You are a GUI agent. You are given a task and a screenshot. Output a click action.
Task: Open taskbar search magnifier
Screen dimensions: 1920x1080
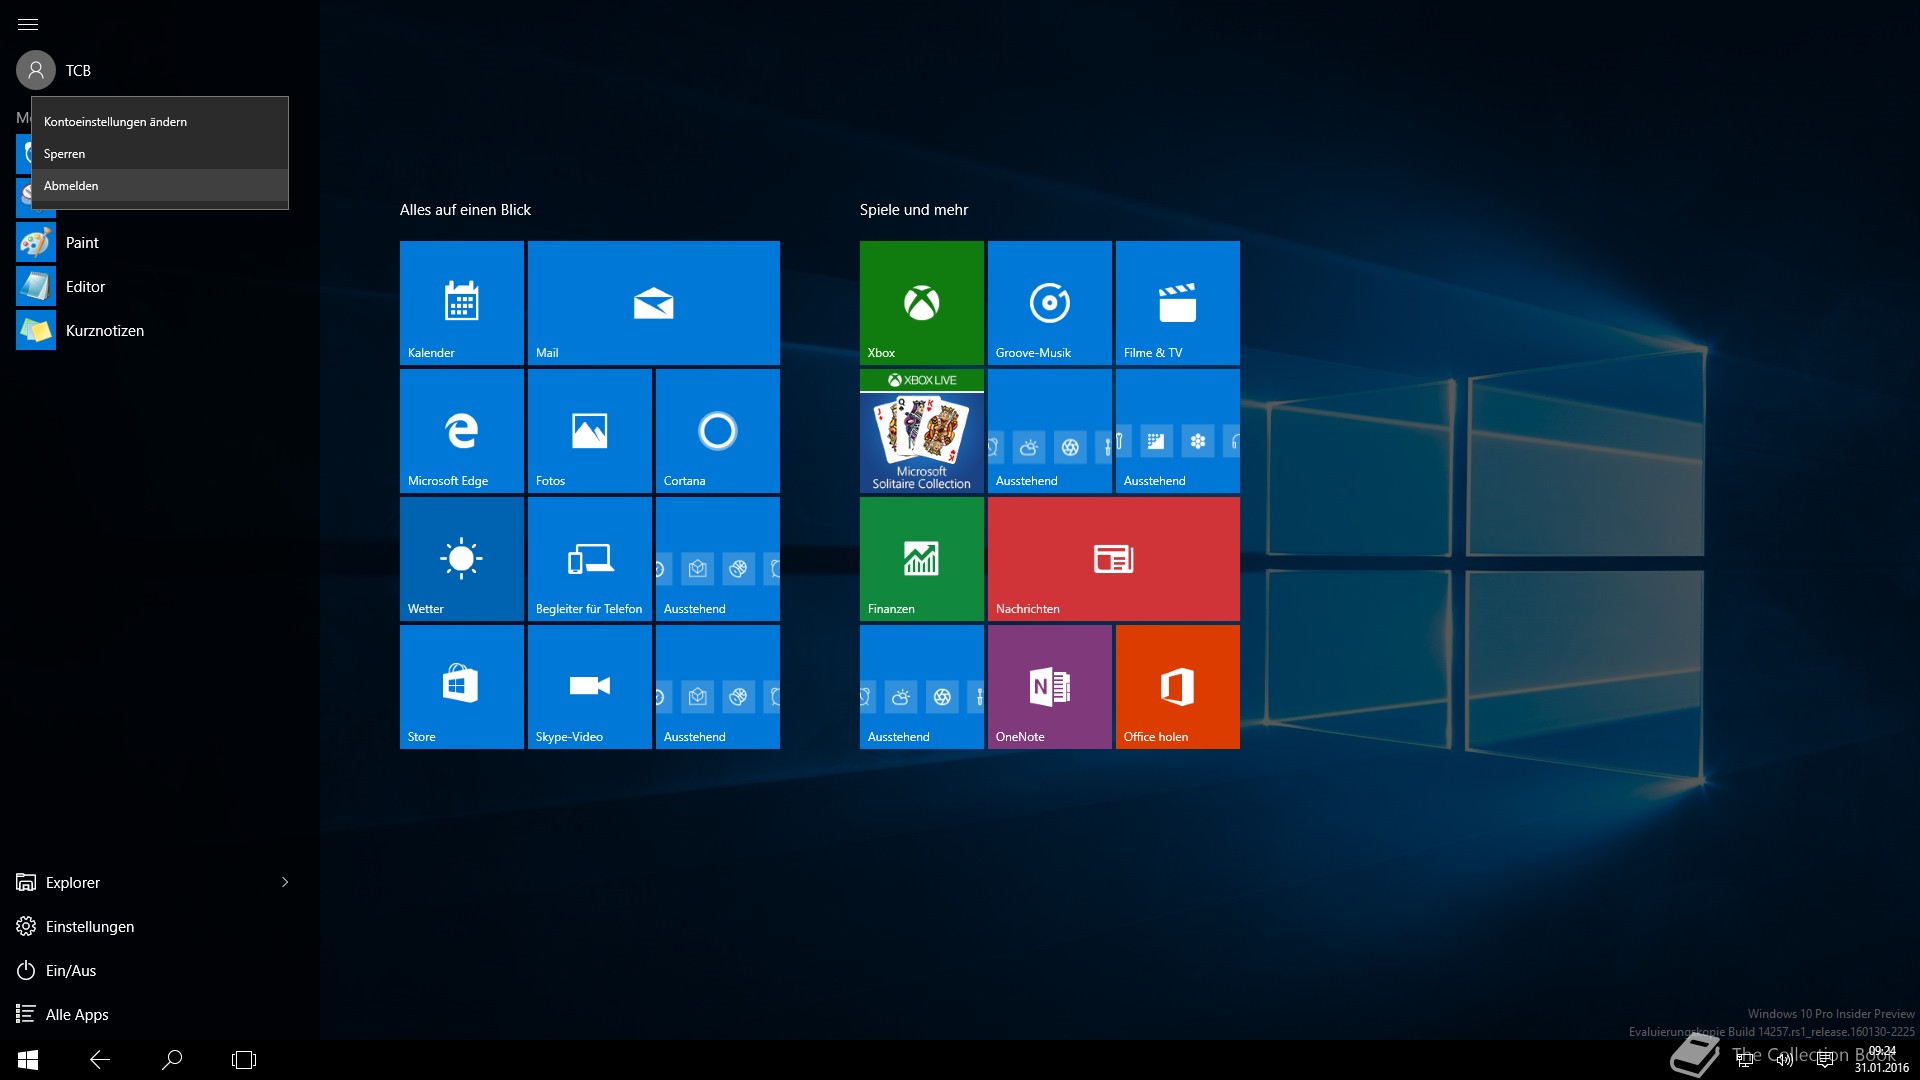pyautogui.click(x=172, y=1060)
